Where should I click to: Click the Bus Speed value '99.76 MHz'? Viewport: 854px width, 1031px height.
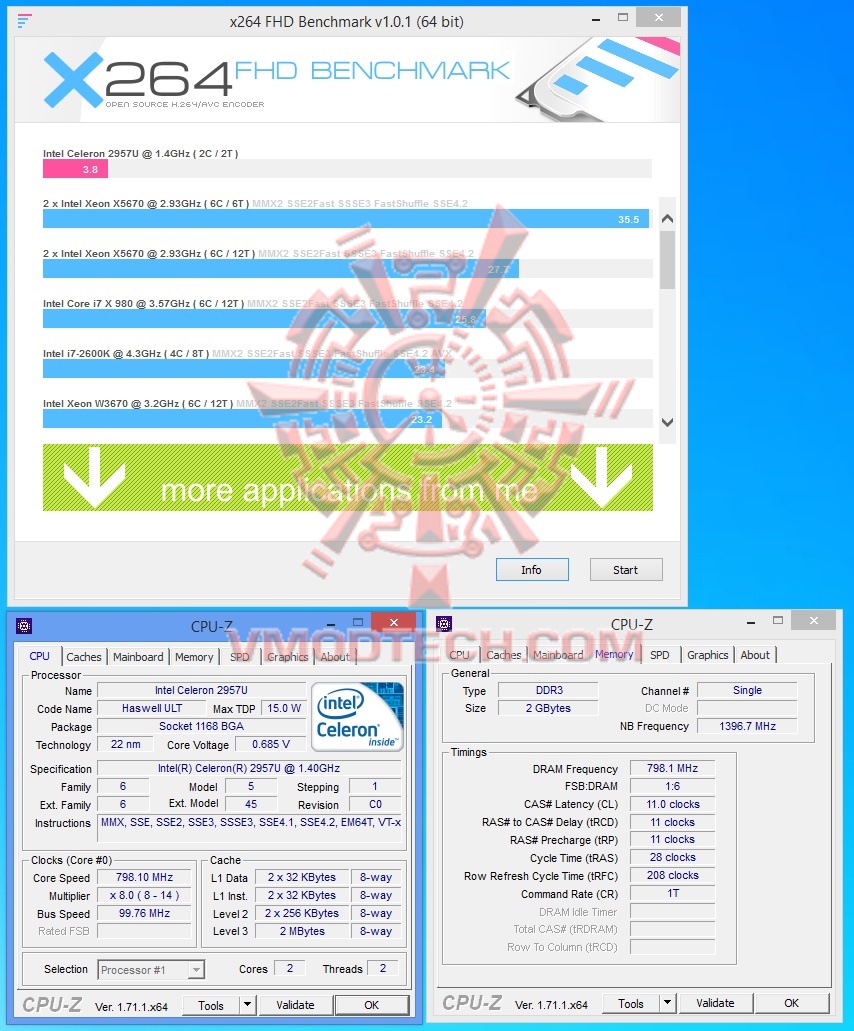click(x=144, y=913)
